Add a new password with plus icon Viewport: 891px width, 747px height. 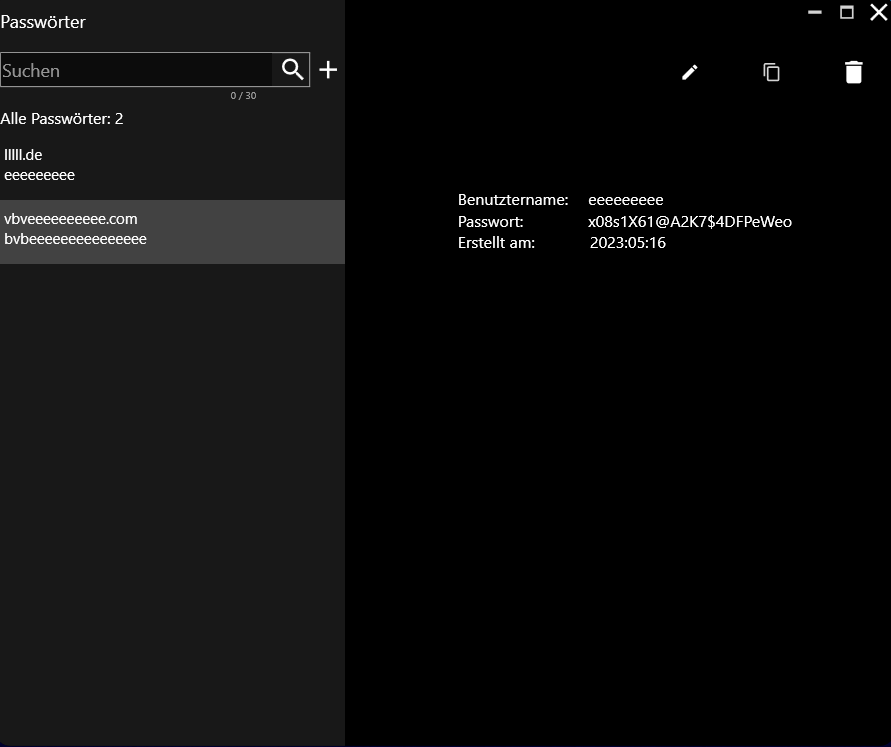328,69
